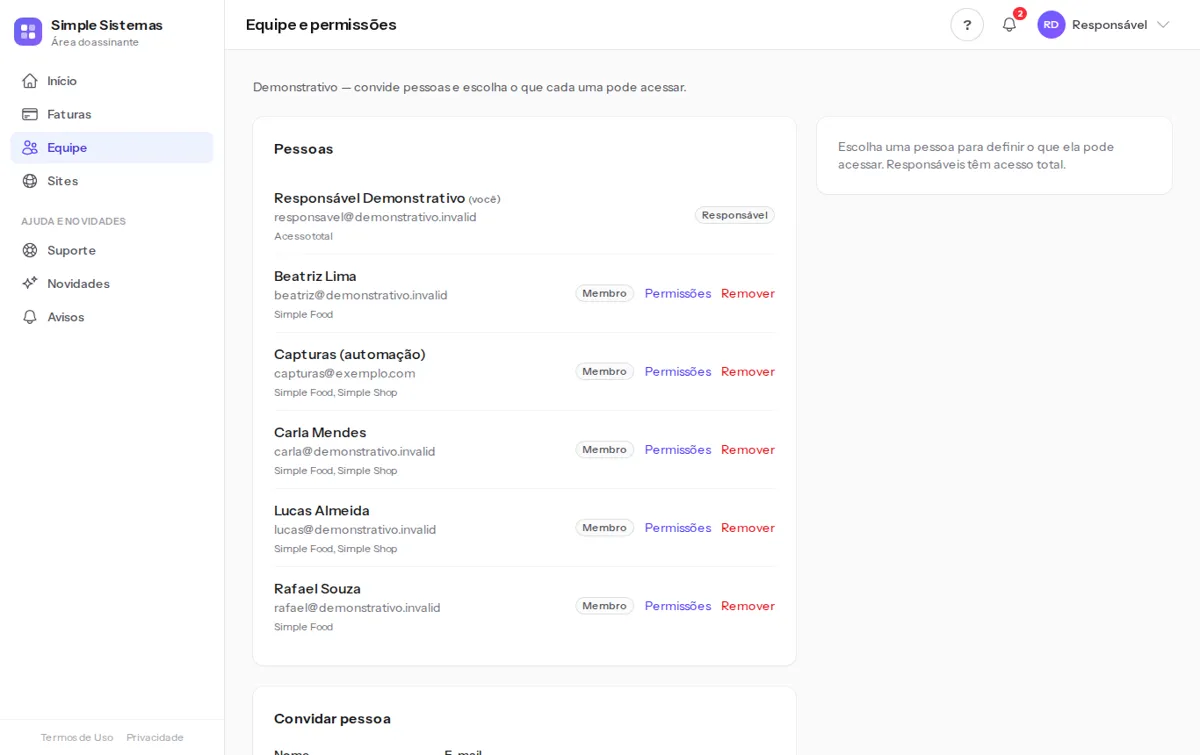
Task: Click the email capturas@exemplo.com
Action: 345,373
